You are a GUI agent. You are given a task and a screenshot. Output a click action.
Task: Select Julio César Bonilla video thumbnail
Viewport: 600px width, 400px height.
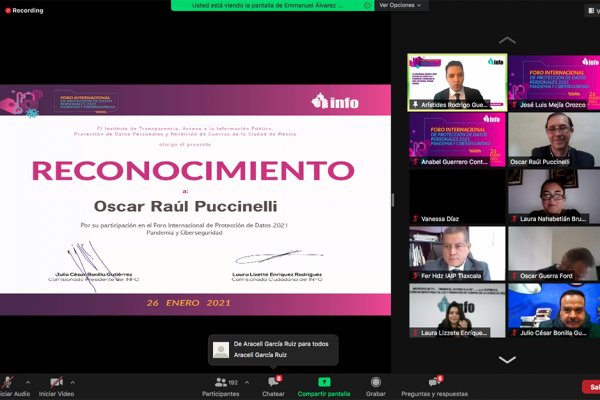[554, 310]
